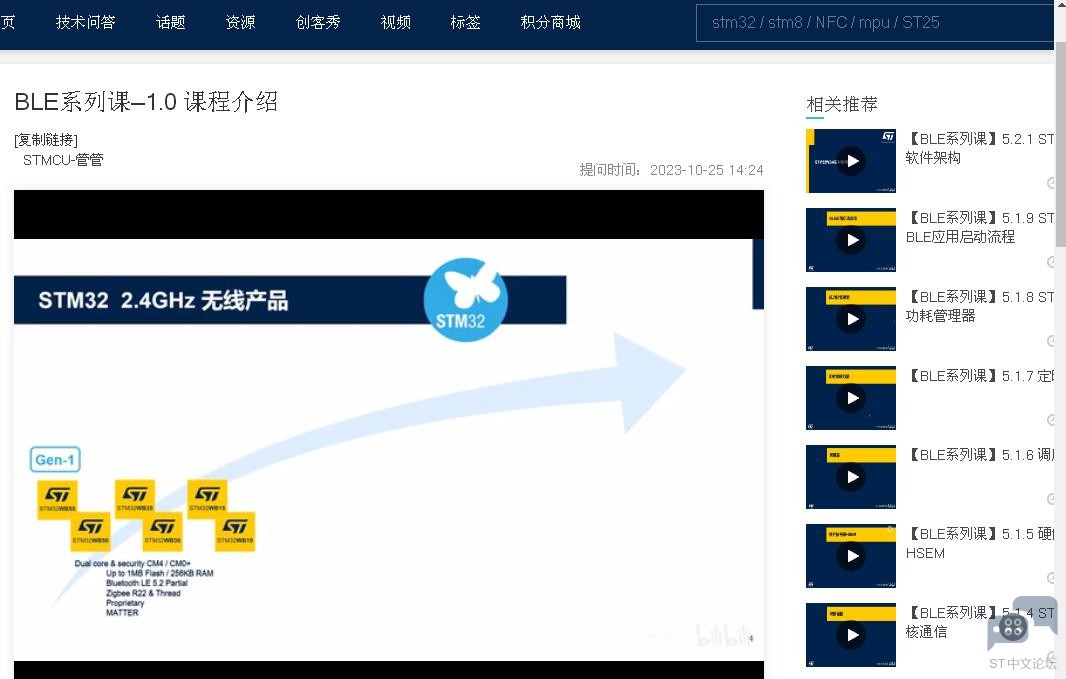Open the 积分商城 nav item
This screenshot has height=679, width=1066.
point(551,22)
